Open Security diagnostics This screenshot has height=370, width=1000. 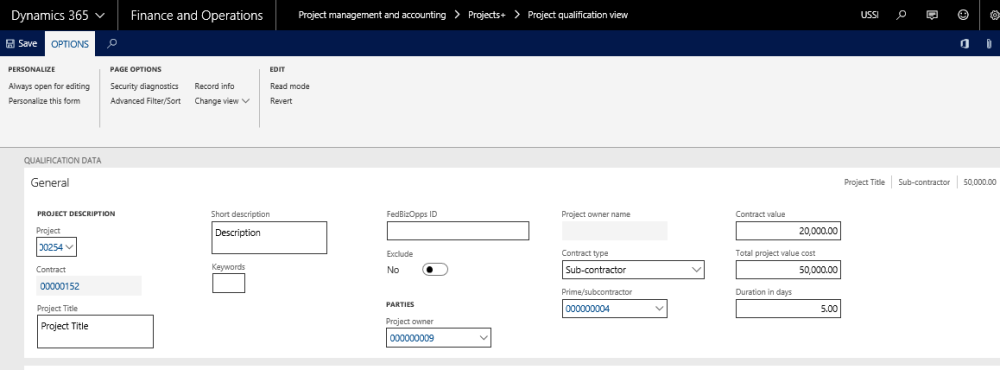tap(144, 86)
